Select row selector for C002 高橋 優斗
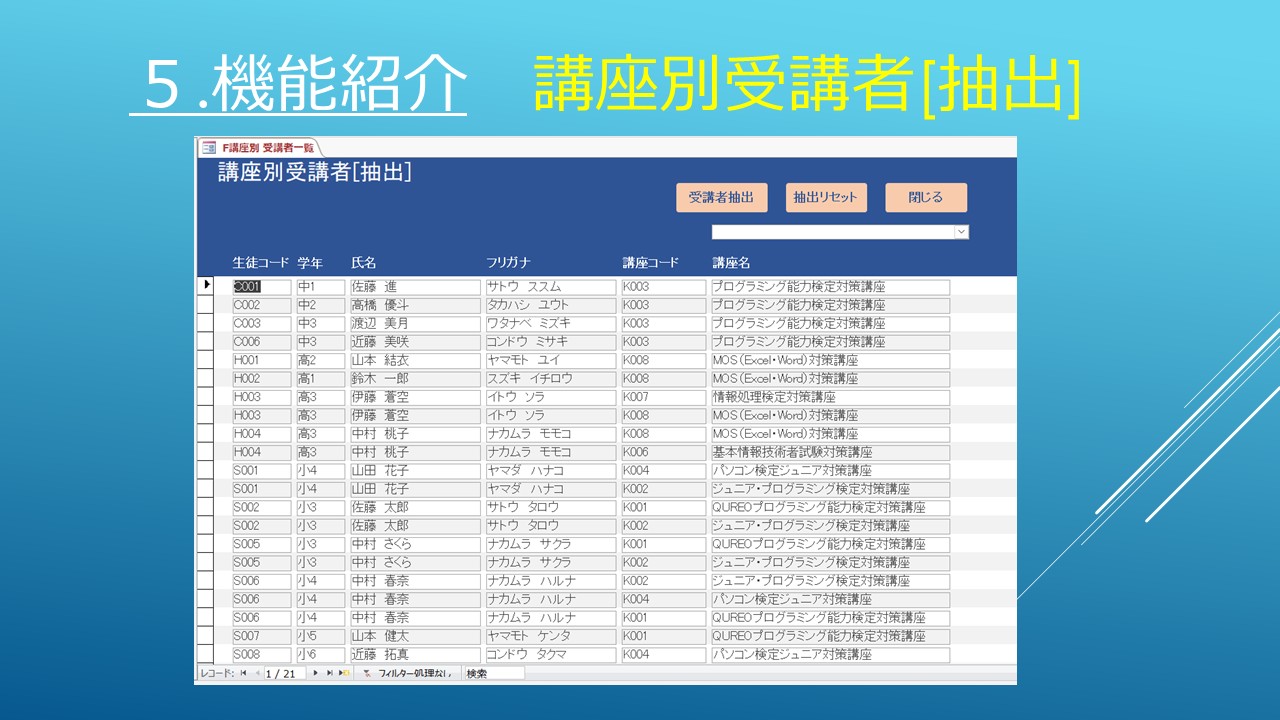This screenshot has height=720, width=1280. click(x=206, y=305)
